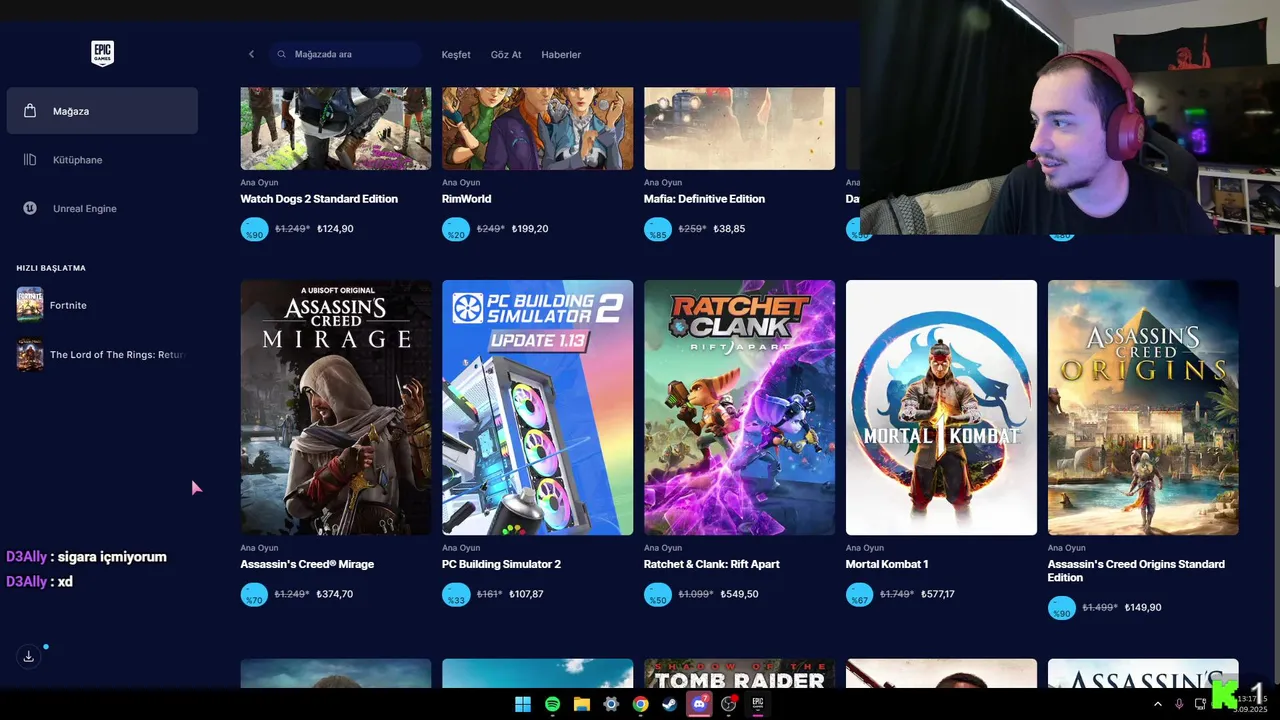Open the PC Building Simulator 2 cover art
1280x720 pixels.
(x=538, y=407)
